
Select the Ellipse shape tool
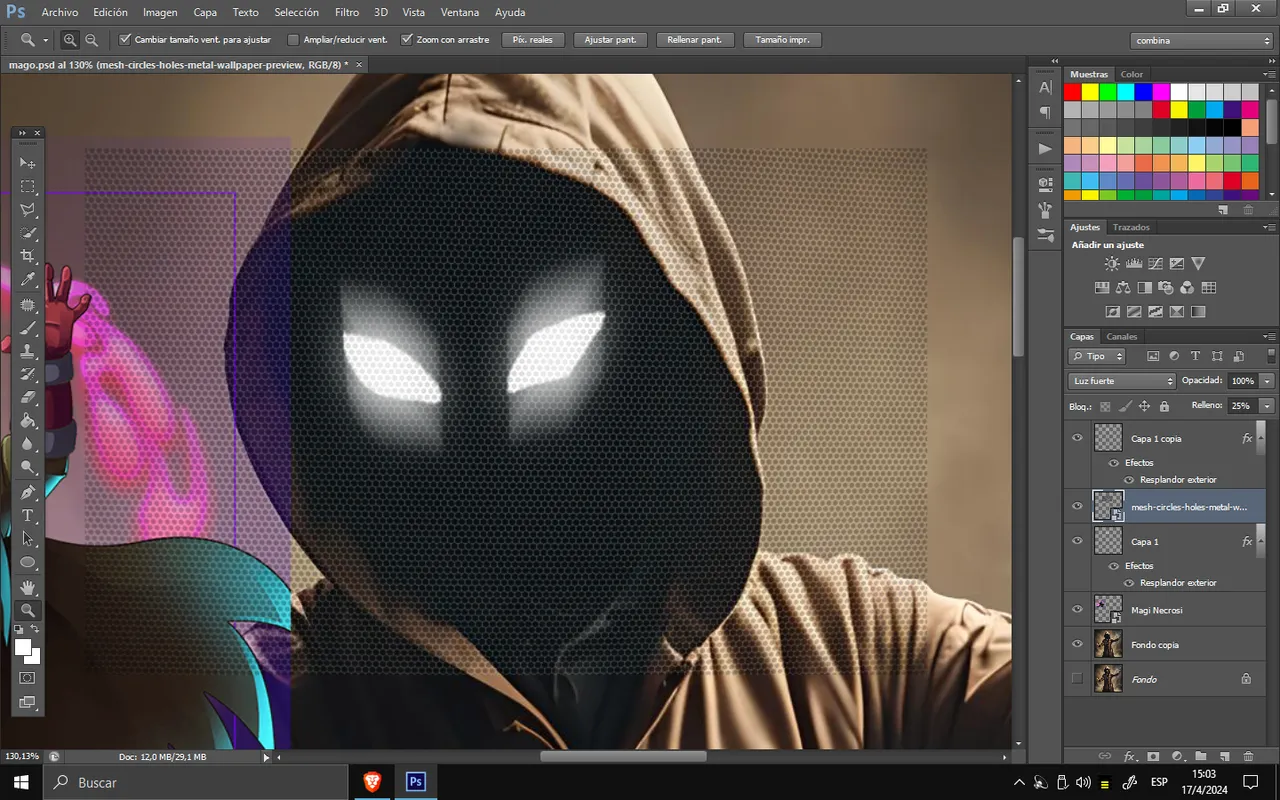[x=28, y=562]
